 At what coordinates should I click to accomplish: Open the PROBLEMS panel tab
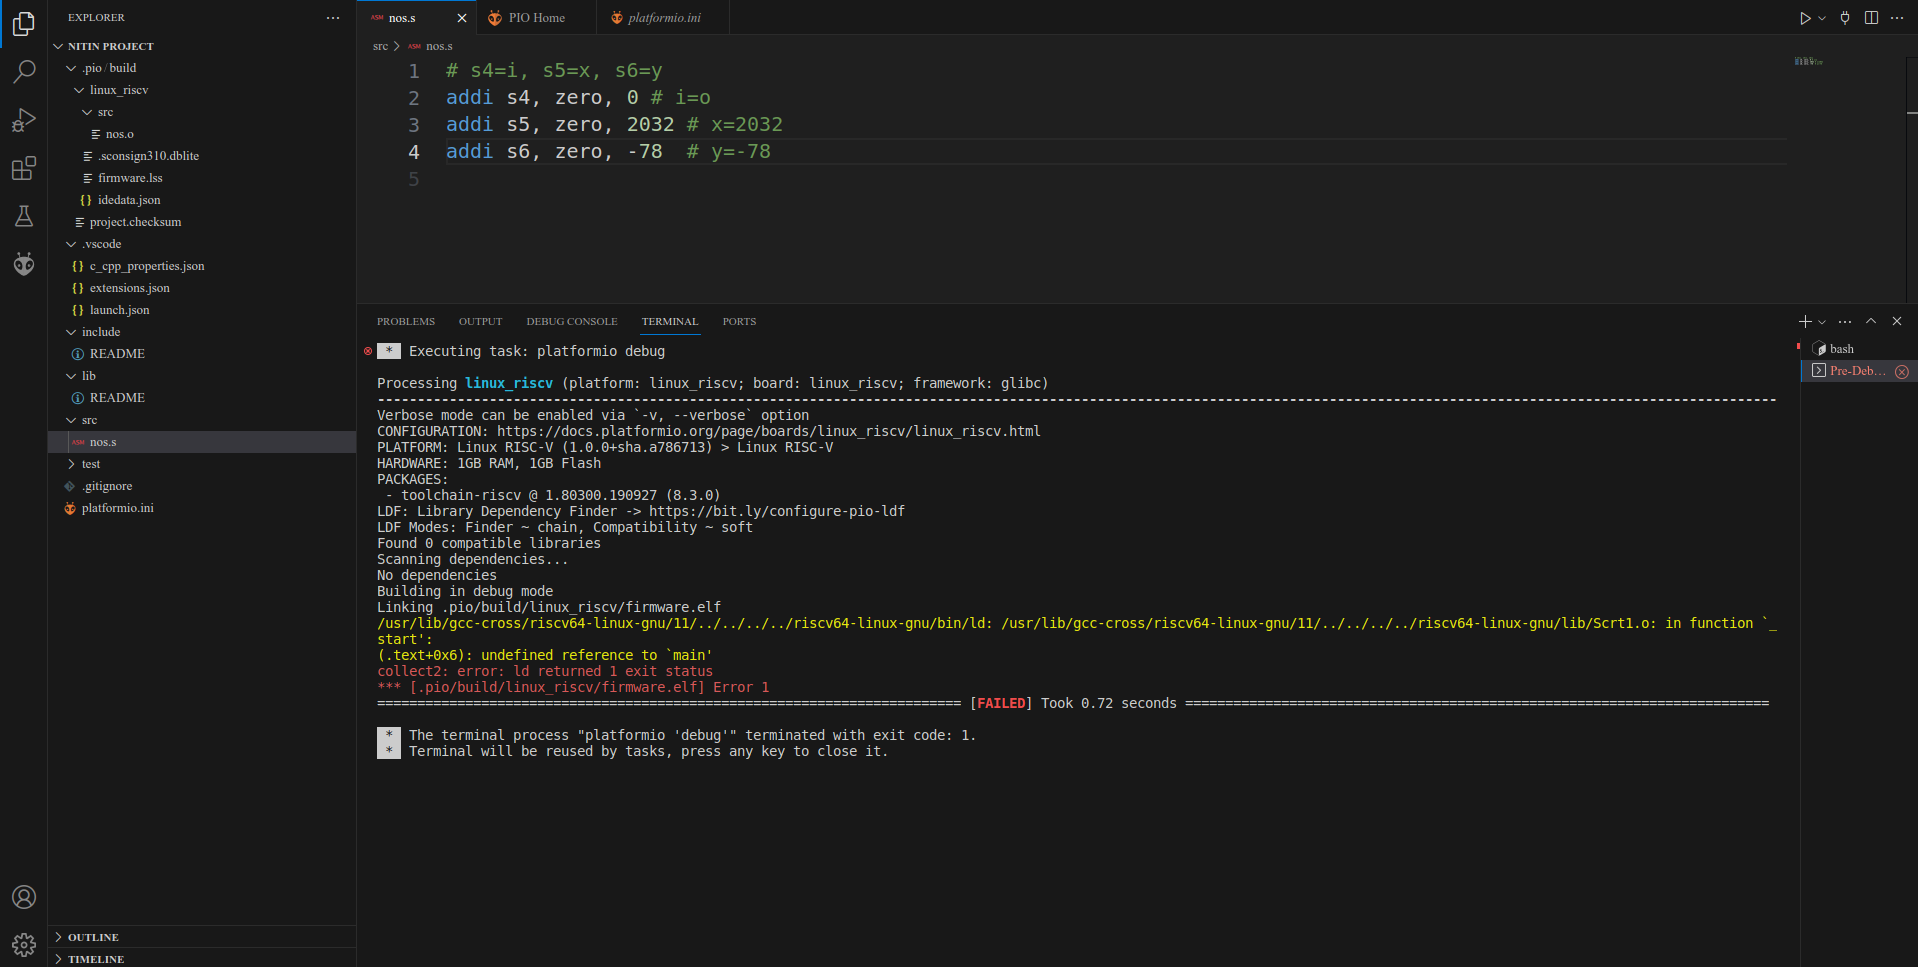click(x=406, y=321)
